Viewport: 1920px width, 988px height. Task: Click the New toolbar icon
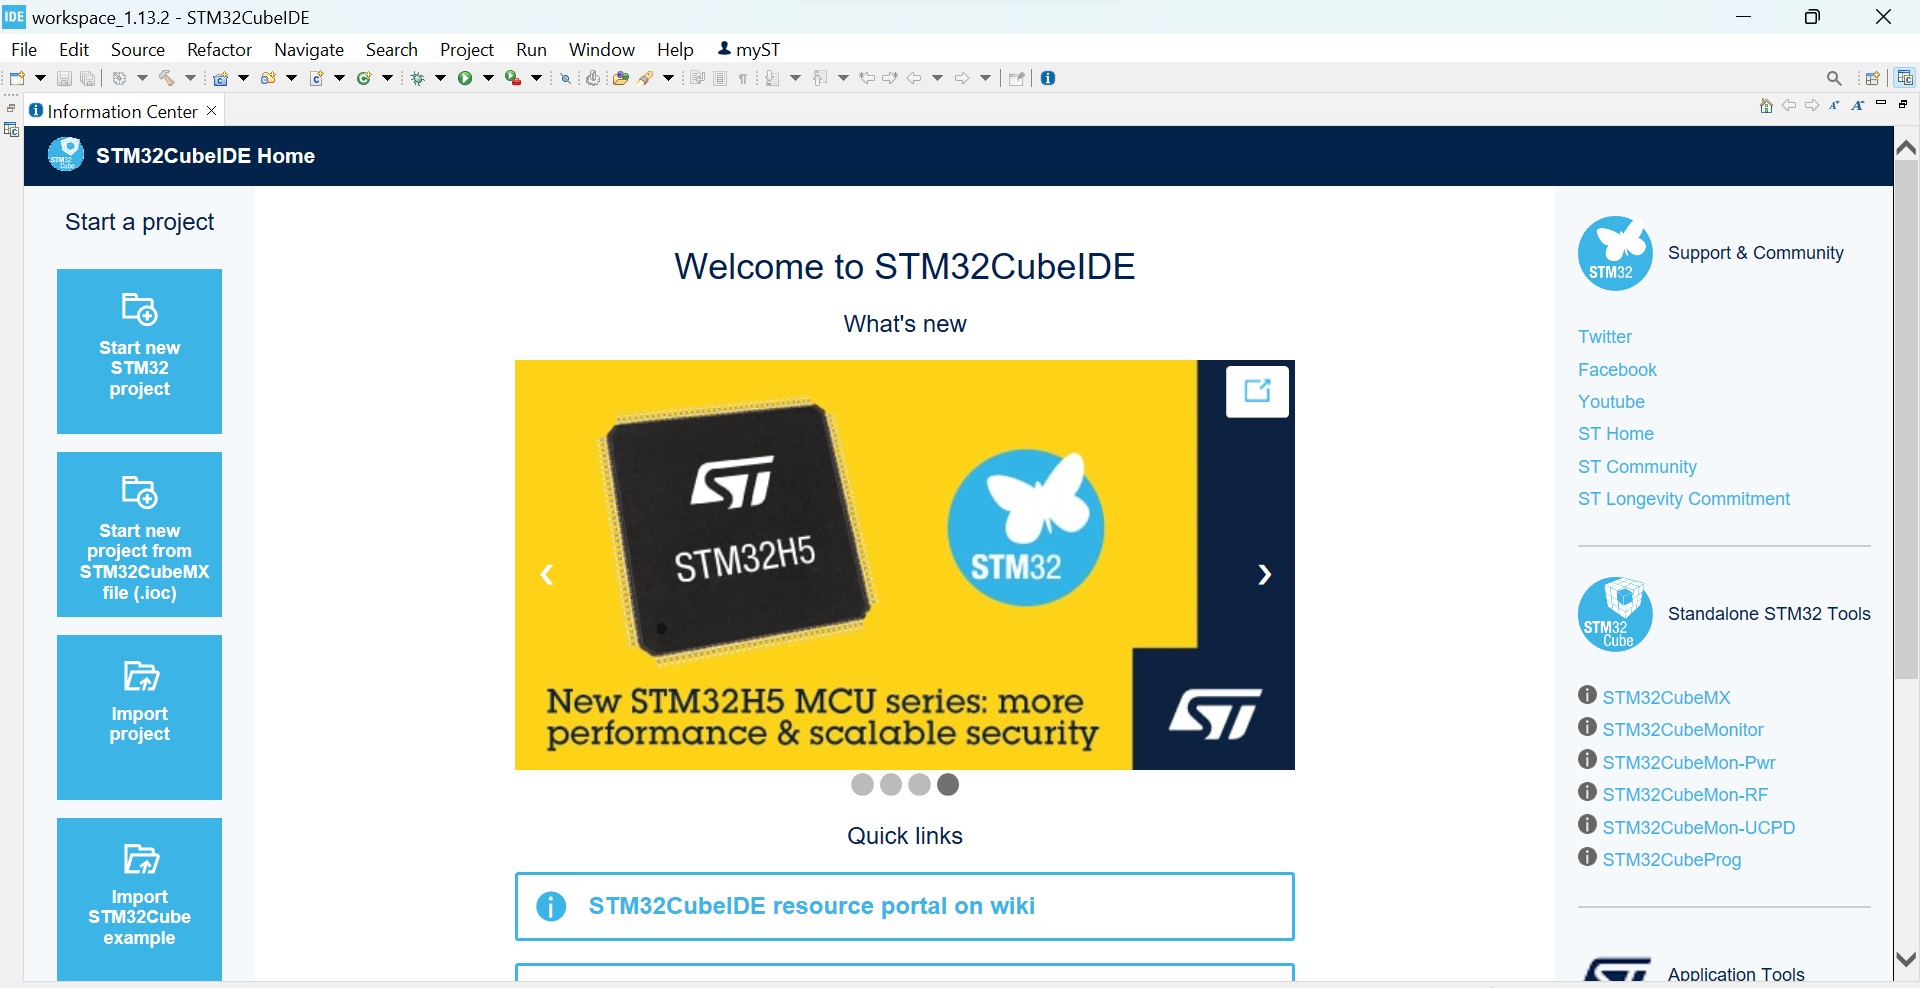[x=17, y=78]
